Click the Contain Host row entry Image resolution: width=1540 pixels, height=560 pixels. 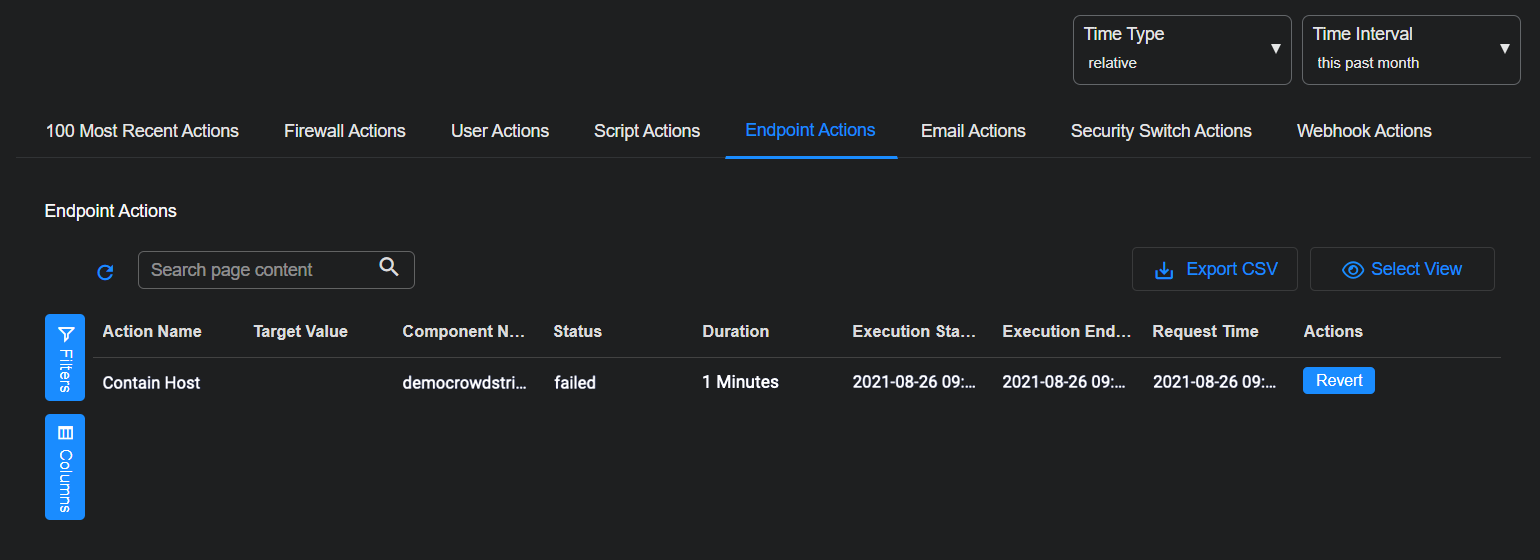(152, 382)
